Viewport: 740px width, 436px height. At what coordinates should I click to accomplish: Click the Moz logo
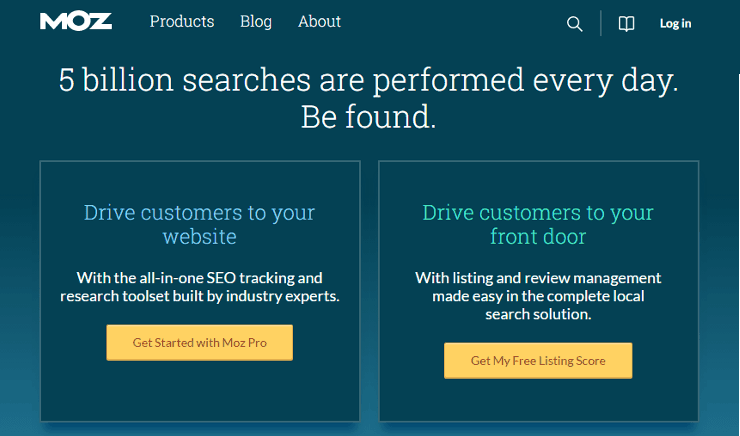coord(76,22)
